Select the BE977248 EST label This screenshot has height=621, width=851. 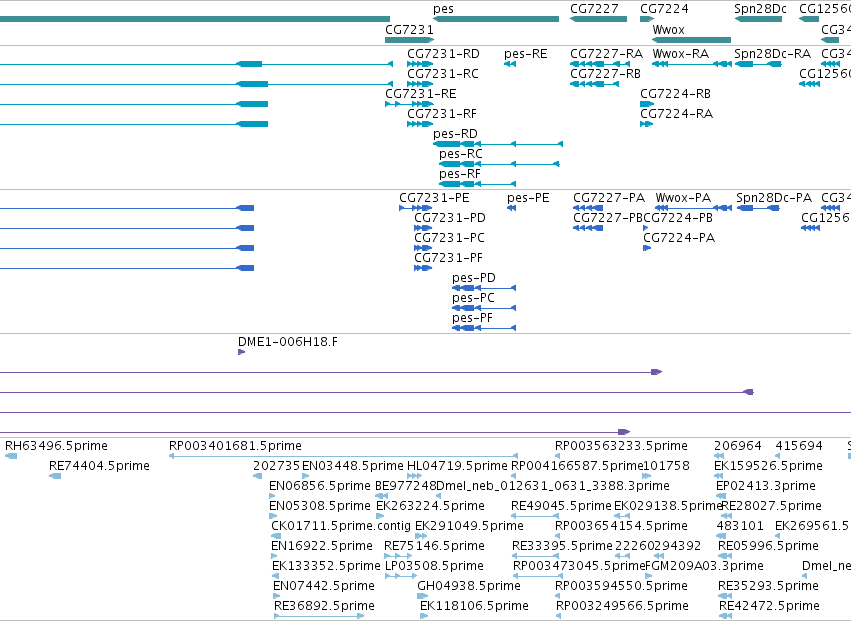point(406,486)
